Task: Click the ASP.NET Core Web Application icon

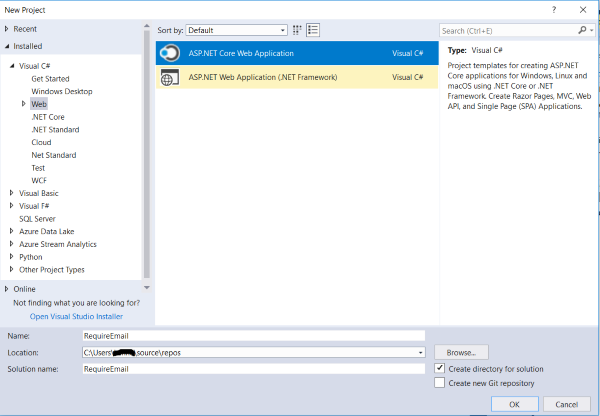Action: pyautogui.click(x=170, y=53)
